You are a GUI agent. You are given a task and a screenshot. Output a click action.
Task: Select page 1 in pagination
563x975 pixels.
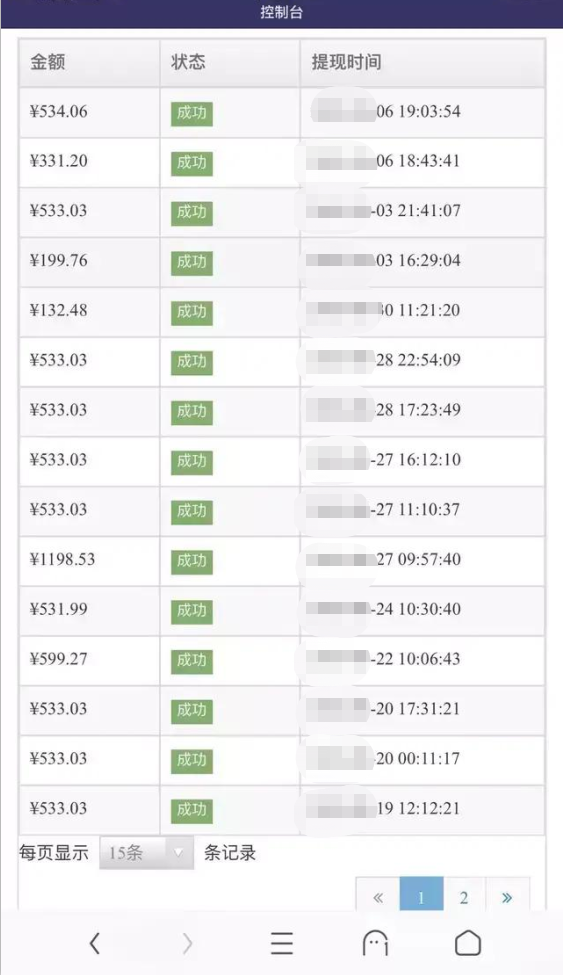421,897
